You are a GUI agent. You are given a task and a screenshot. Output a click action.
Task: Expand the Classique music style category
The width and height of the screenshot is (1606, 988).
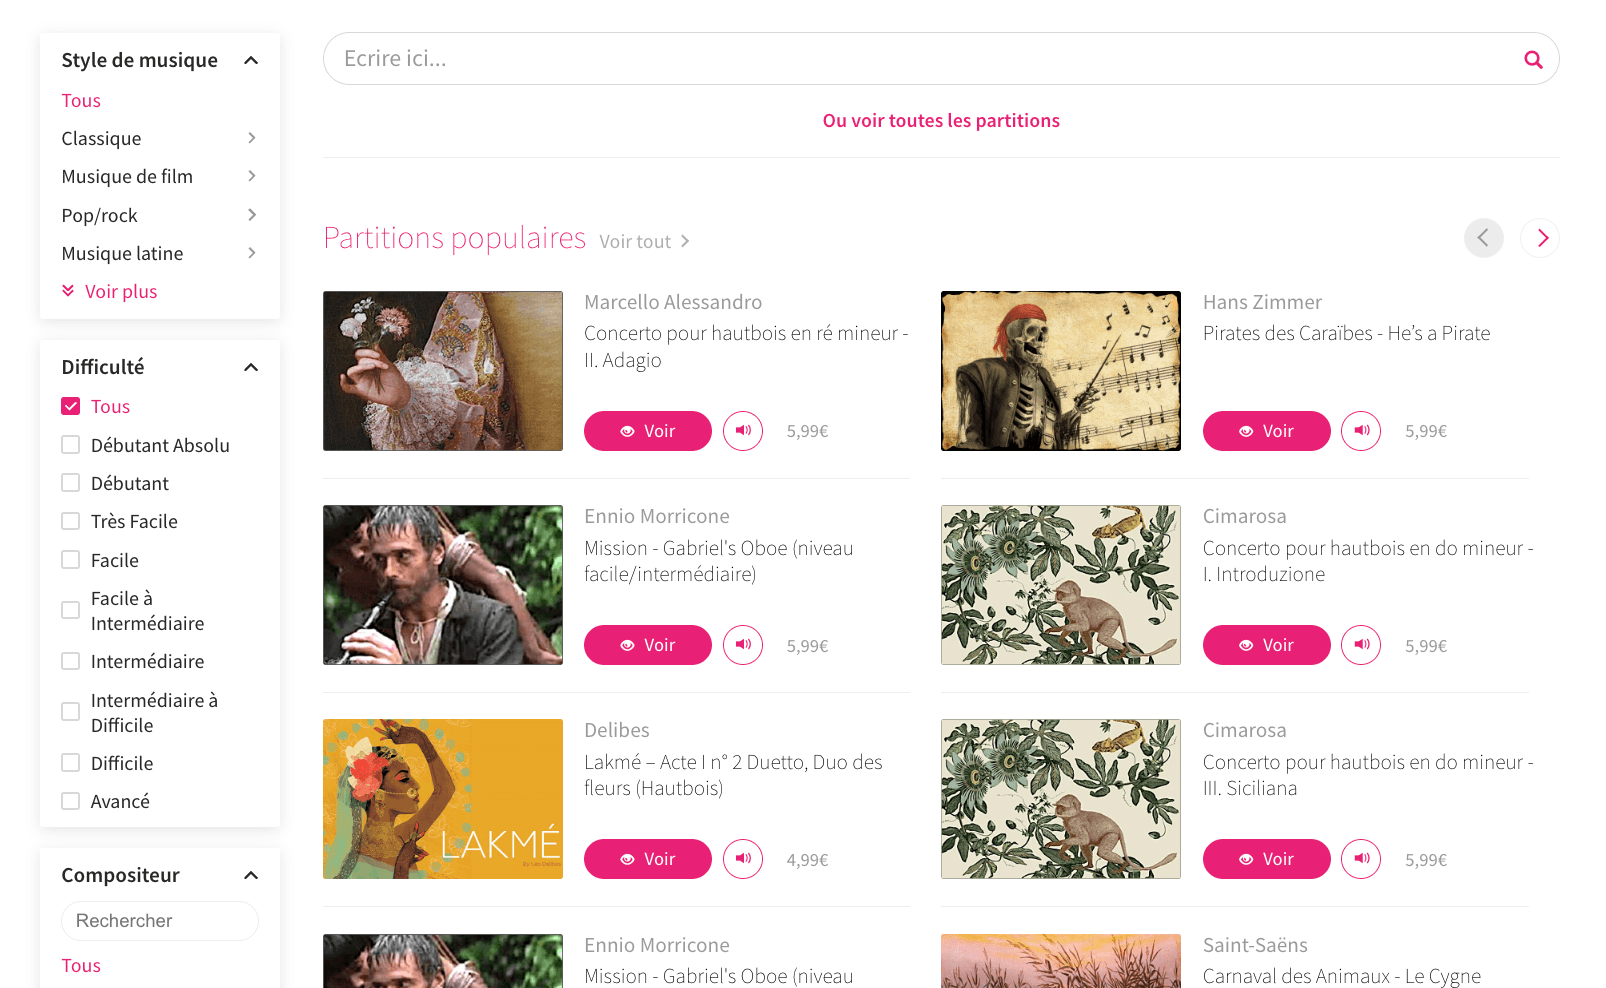click(101, 138)
